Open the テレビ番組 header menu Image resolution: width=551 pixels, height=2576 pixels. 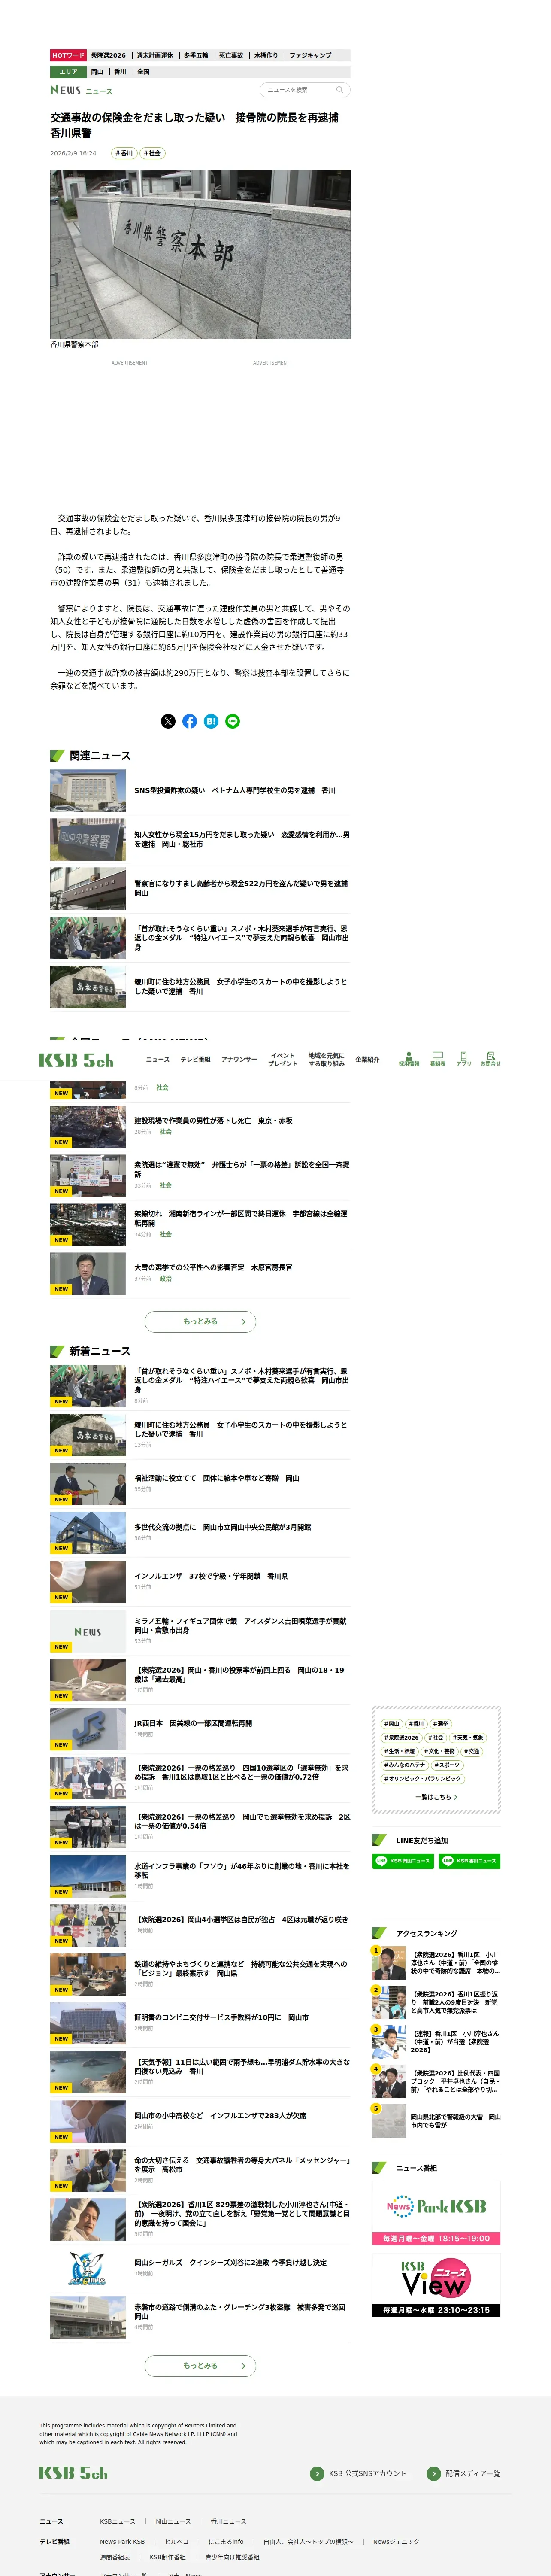pos(195,1059)
